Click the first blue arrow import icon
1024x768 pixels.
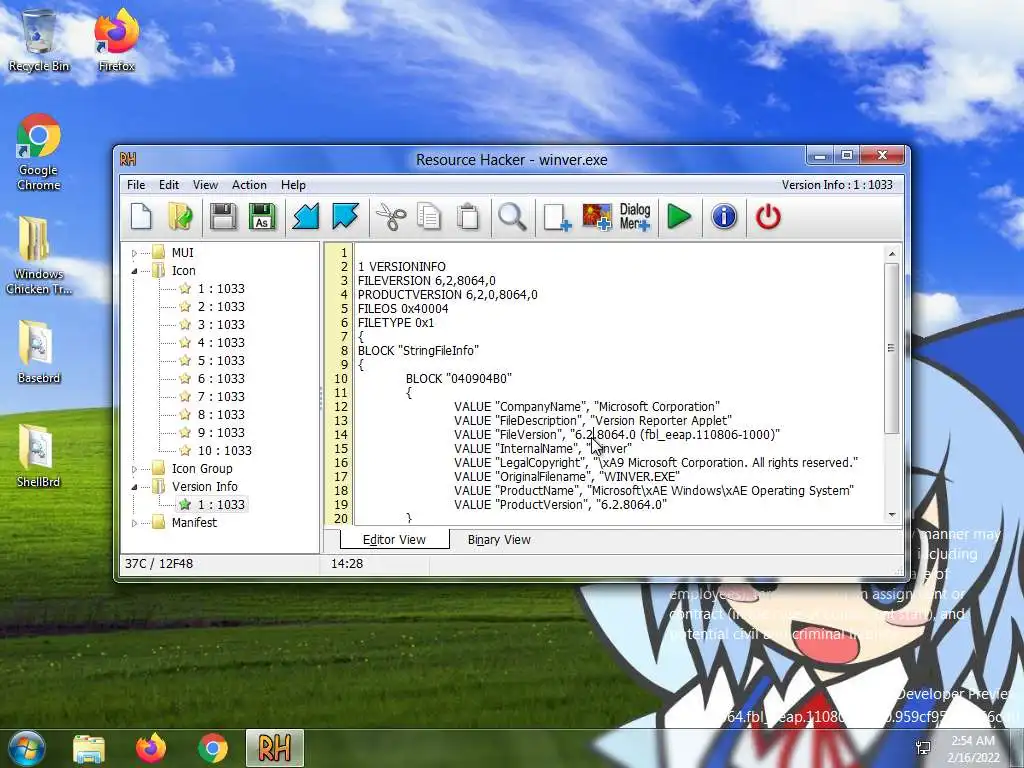pos(306,217)
